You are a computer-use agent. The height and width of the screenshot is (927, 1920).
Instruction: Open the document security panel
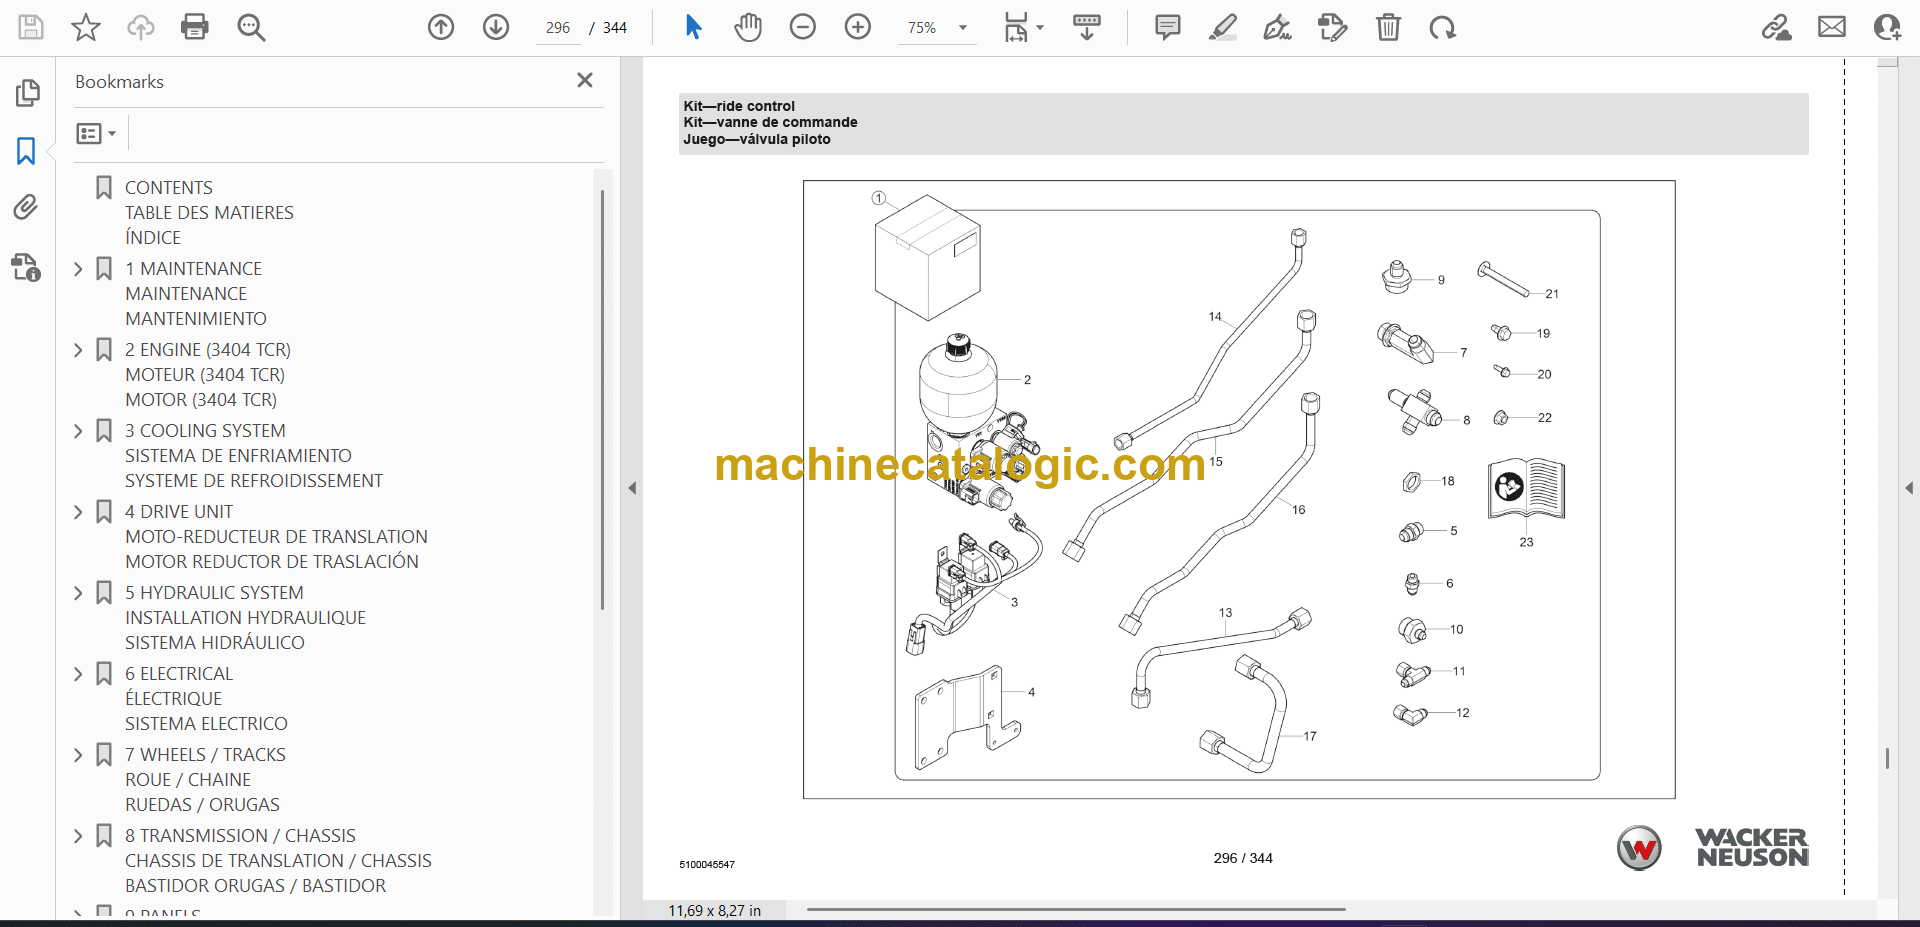pyautogui.click(x=26, y=267)
